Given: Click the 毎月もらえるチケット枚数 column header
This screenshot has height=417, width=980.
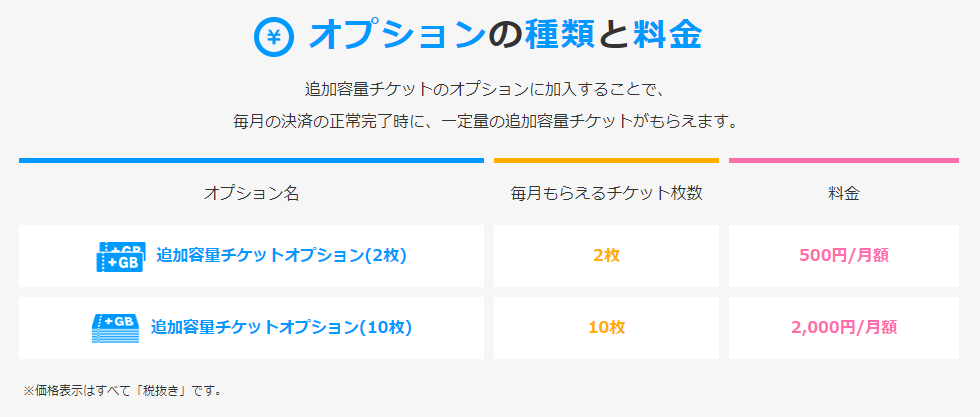Looking at the screenshot, I should pos(606,194).
